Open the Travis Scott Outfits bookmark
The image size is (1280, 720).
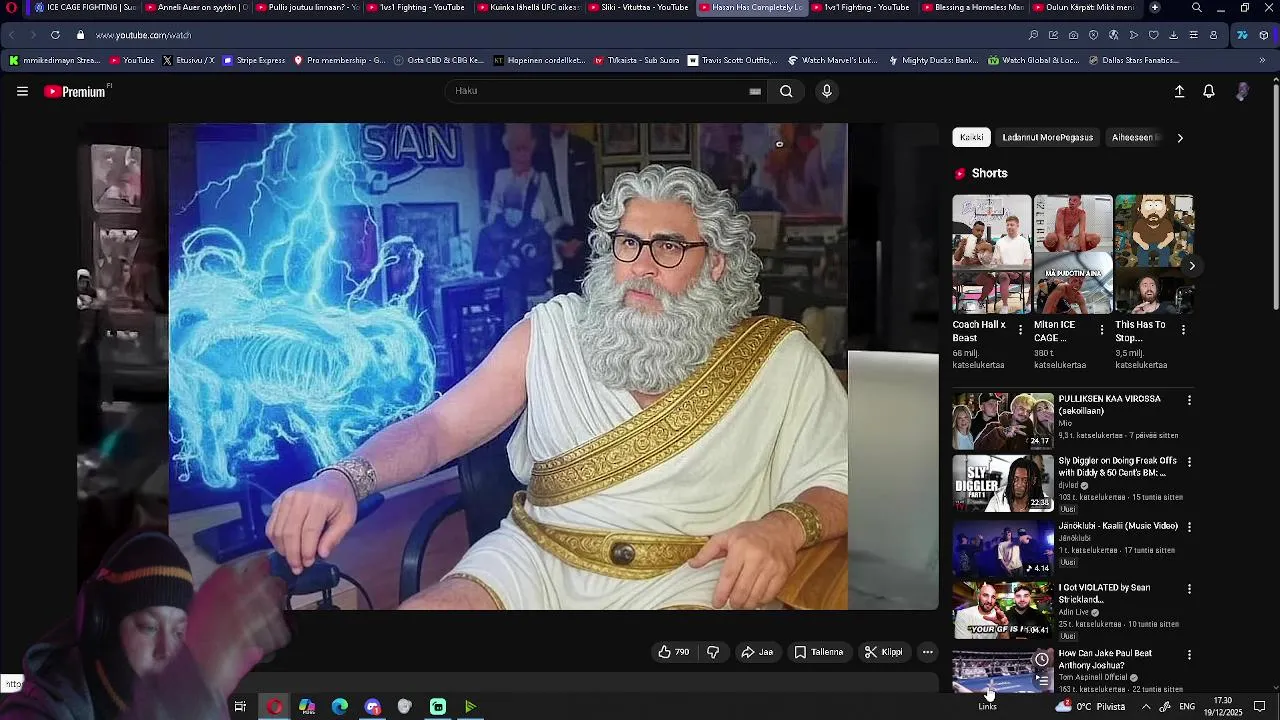[x=732, y=60]
